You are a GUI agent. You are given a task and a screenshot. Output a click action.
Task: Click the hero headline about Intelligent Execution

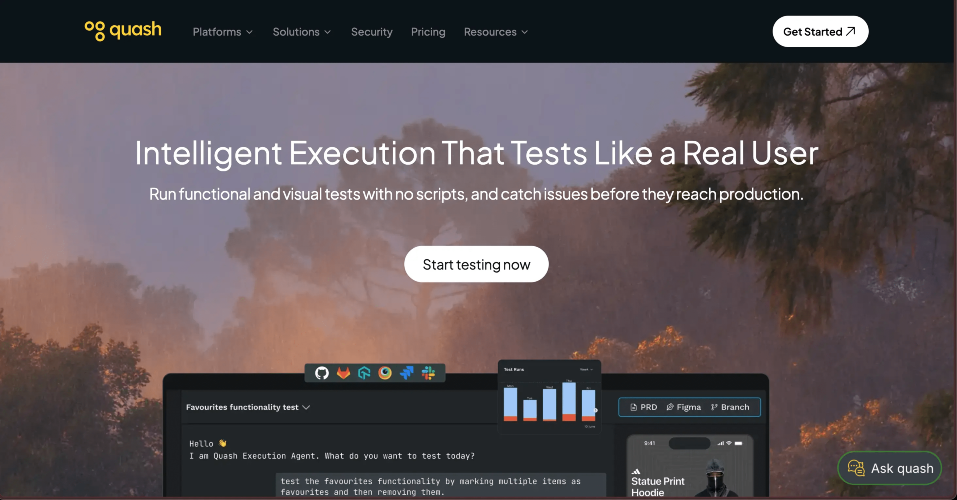476,153
